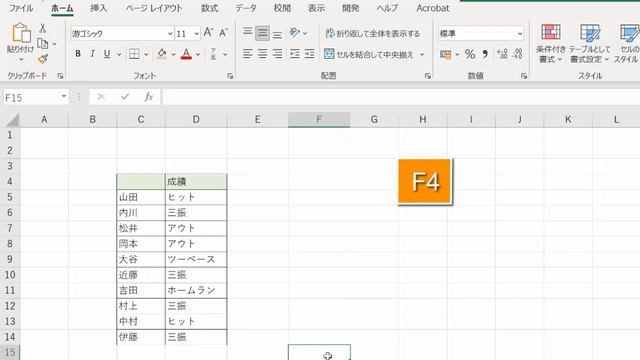Click the Select All corner triangle

12,120
